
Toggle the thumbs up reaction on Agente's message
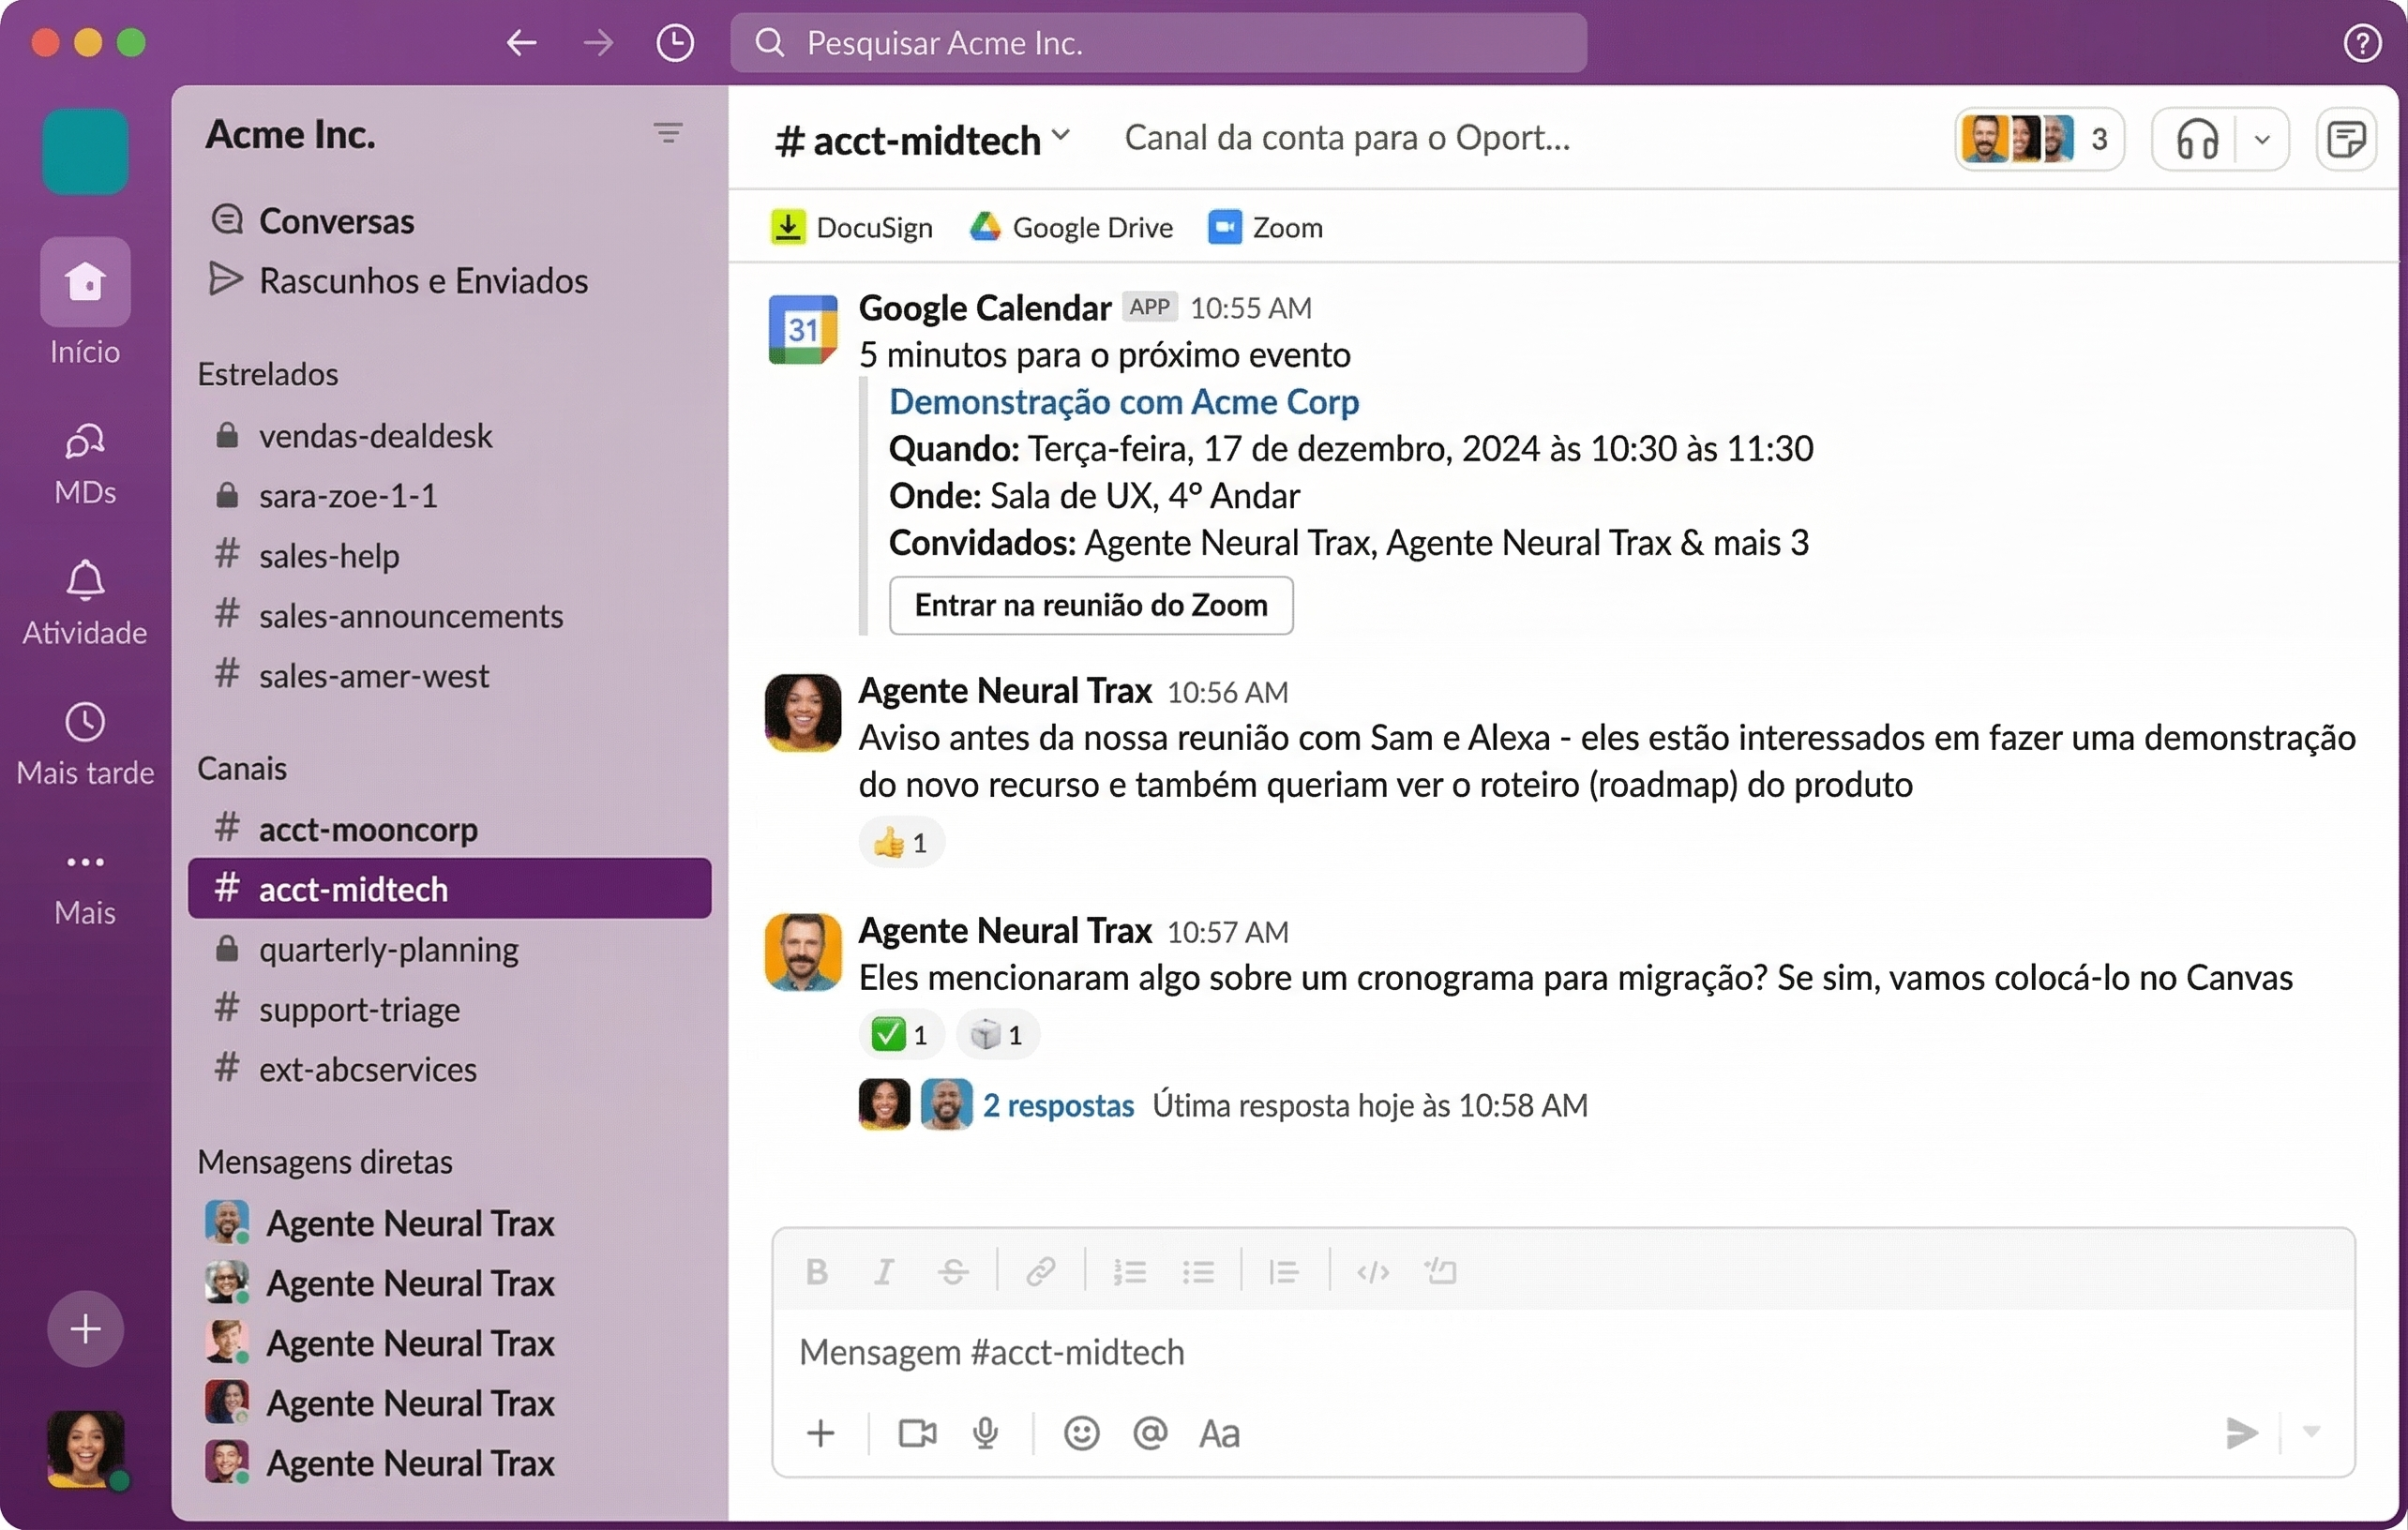coord(900,842)
